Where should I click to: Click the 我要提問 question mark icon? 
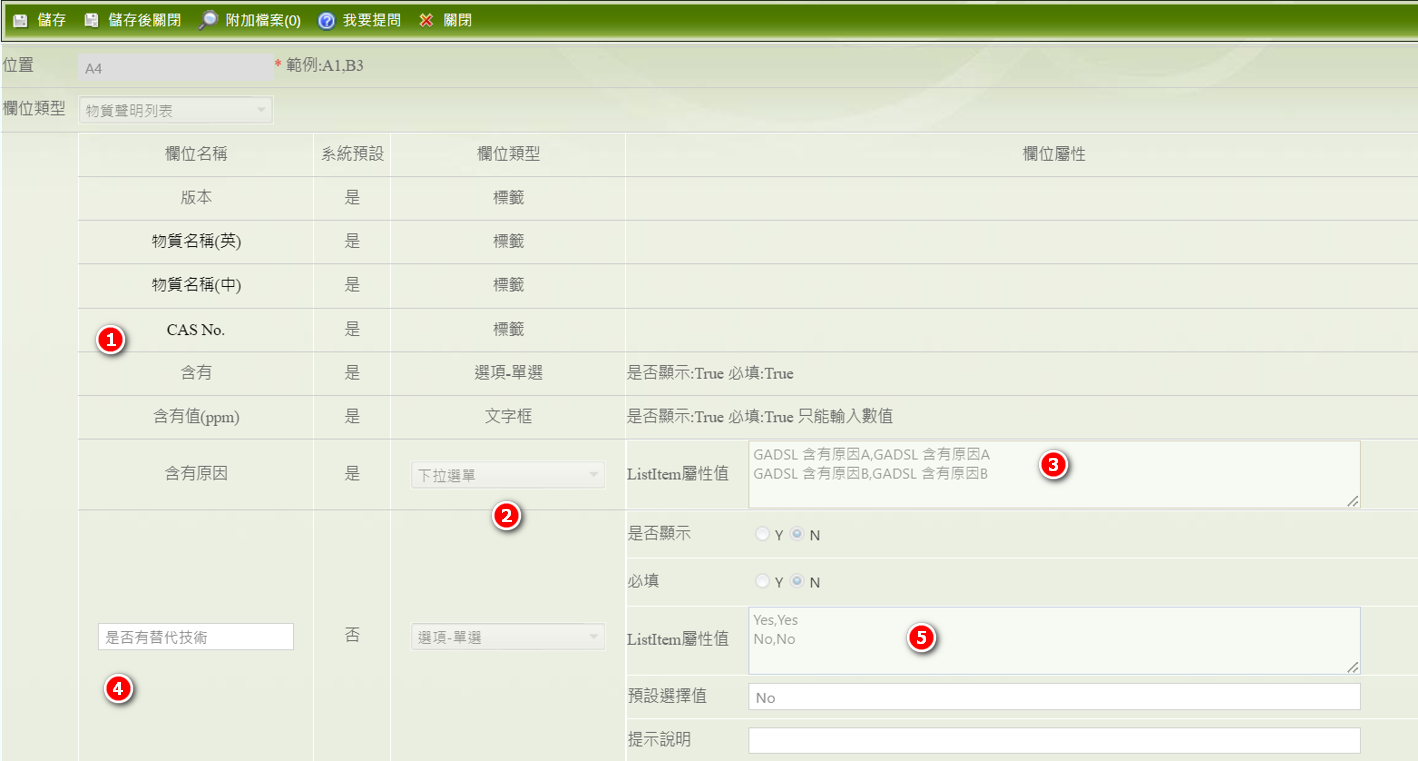(326, 20)
